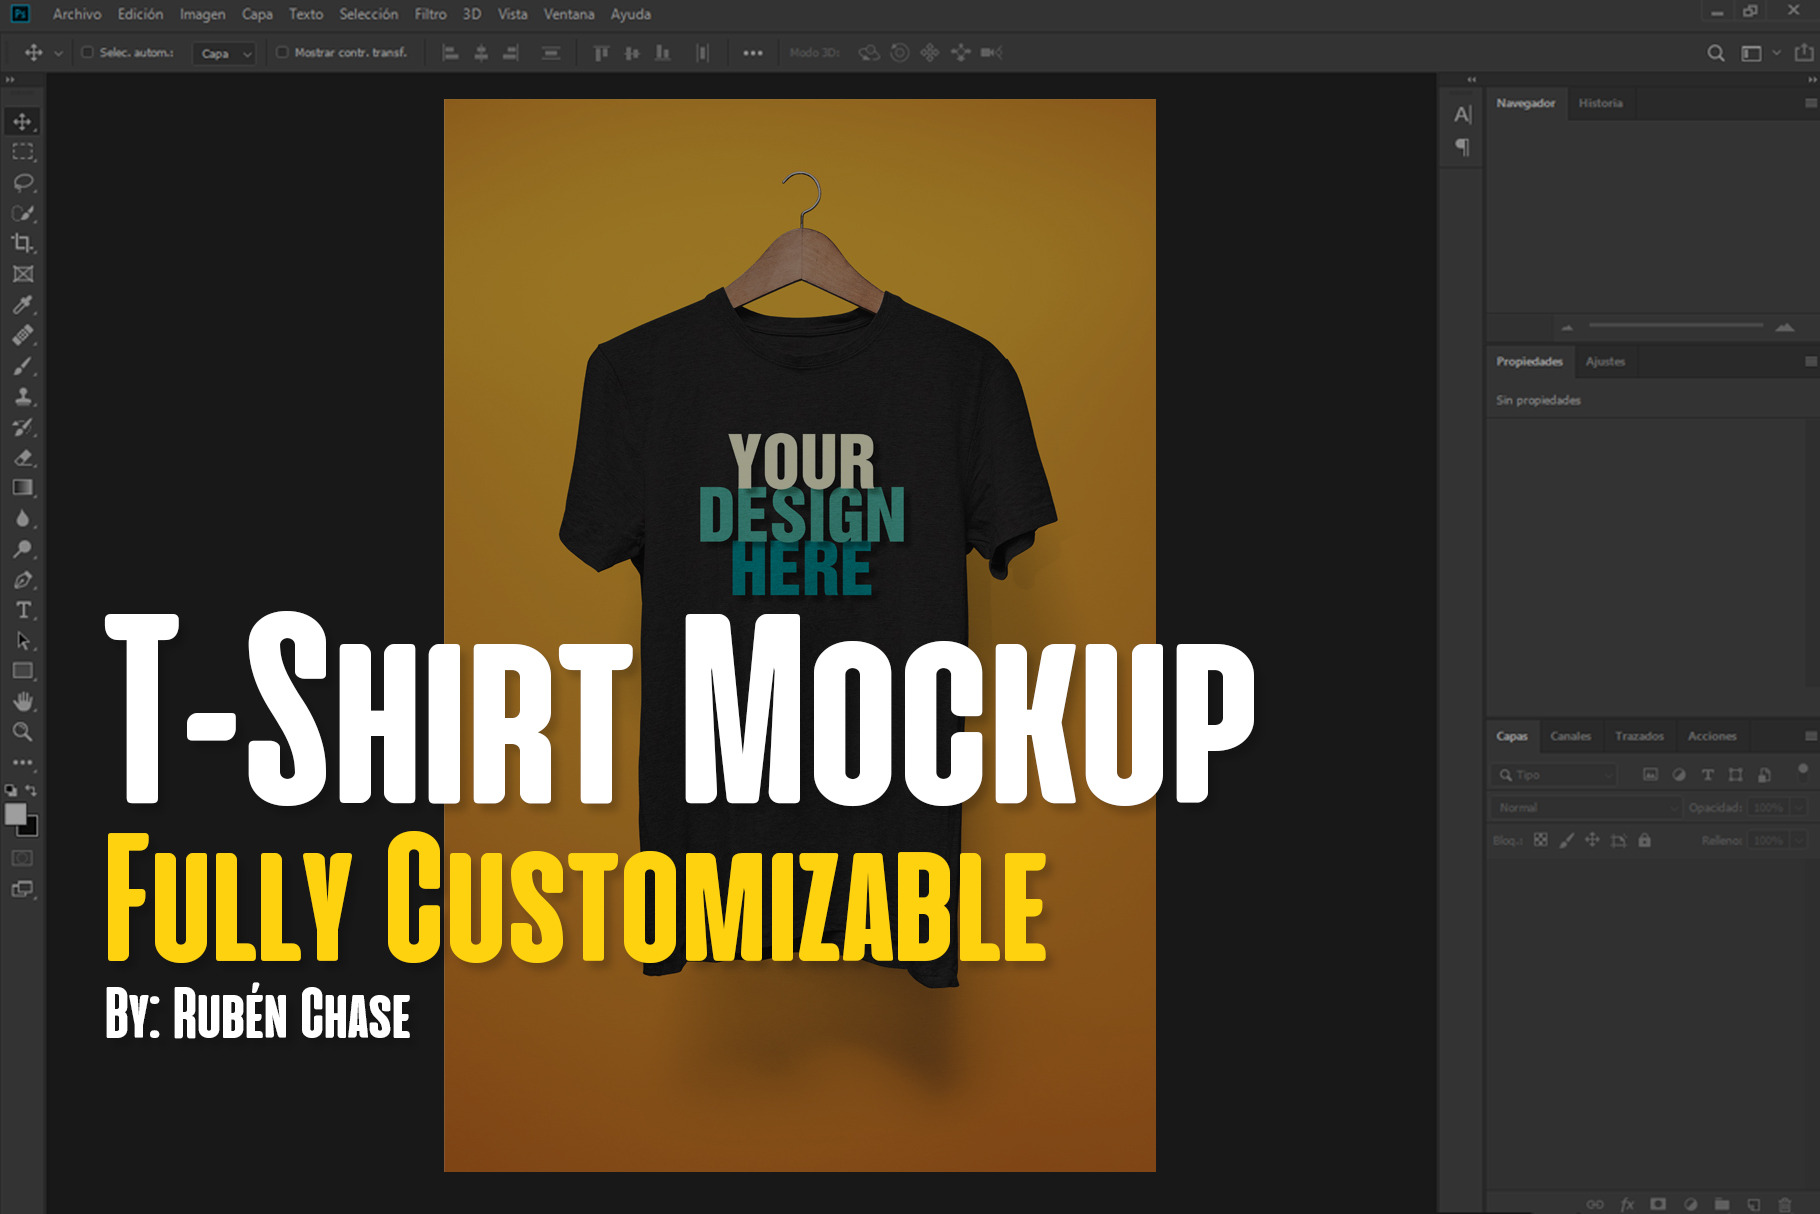The width and height of the screenshot is (1820, 1214).
Task: Open the Acciones tab
Action: click(x=1712, y=736)
